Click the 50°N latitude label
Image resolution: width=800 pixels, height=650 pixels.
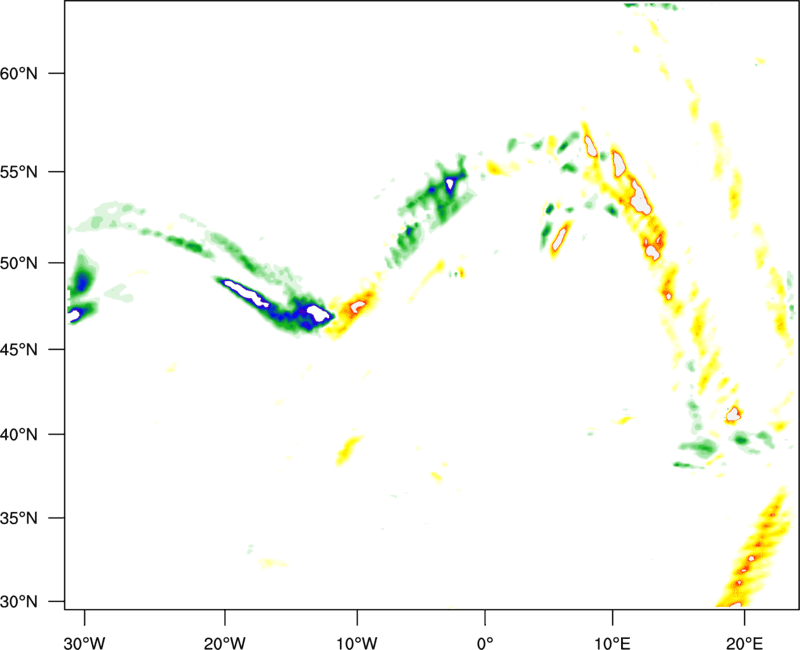click(19, 263)
